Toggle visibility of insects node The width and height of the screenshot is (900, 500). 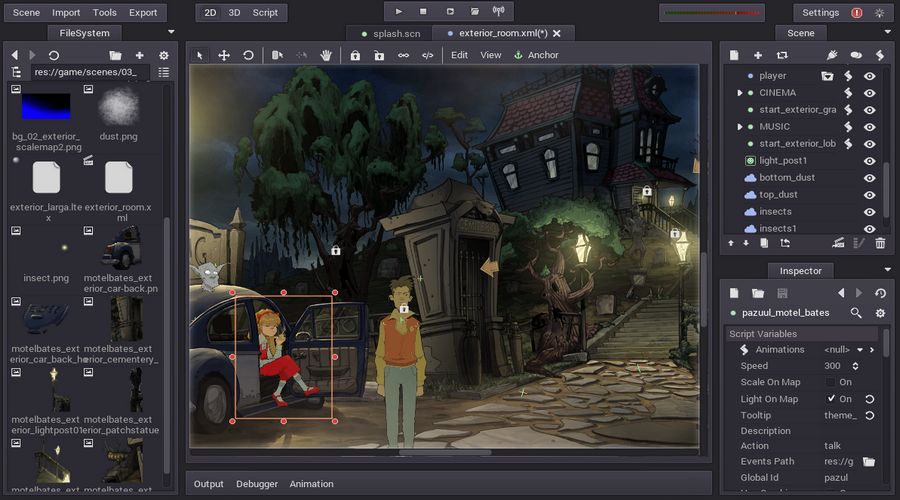pyautogui.click(x=870, y=212)
